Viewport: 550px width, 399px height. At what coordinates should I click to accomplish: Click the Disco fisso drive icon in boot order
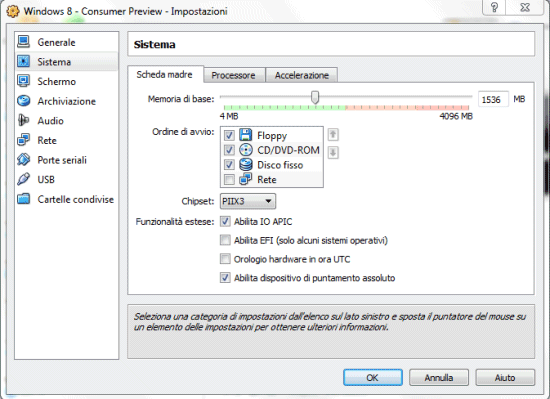(246, 164)
